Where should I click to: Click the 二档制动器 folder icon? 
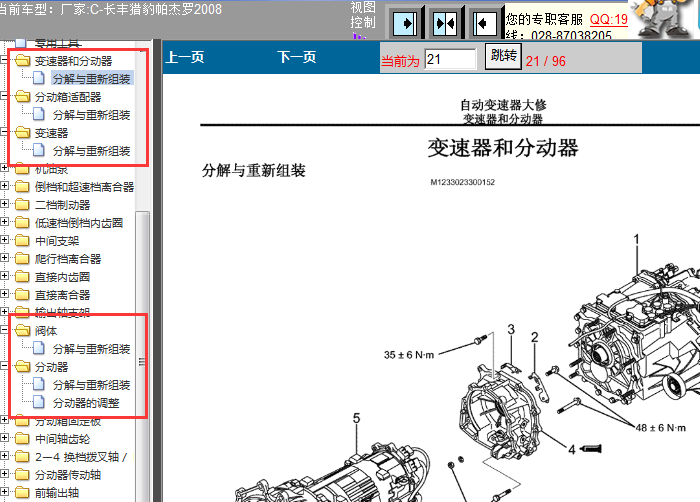click(22, 204)
